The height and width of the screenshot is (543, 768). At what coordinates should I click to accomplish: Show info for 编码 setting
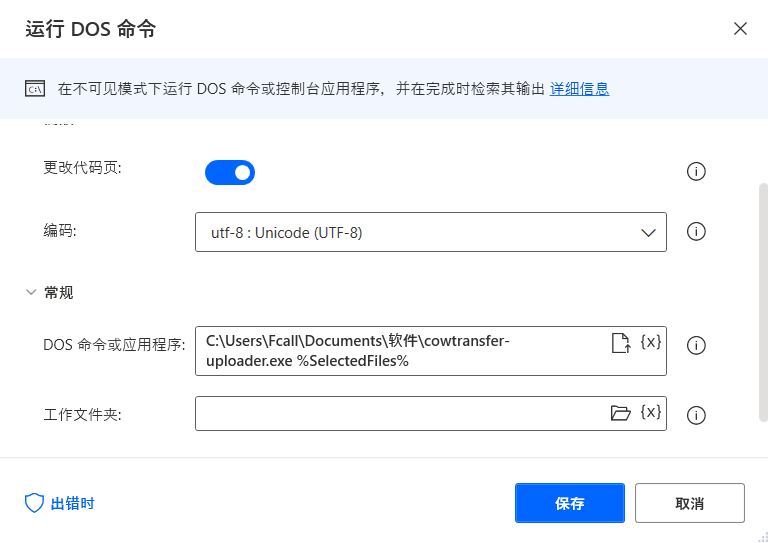[696, 232]
